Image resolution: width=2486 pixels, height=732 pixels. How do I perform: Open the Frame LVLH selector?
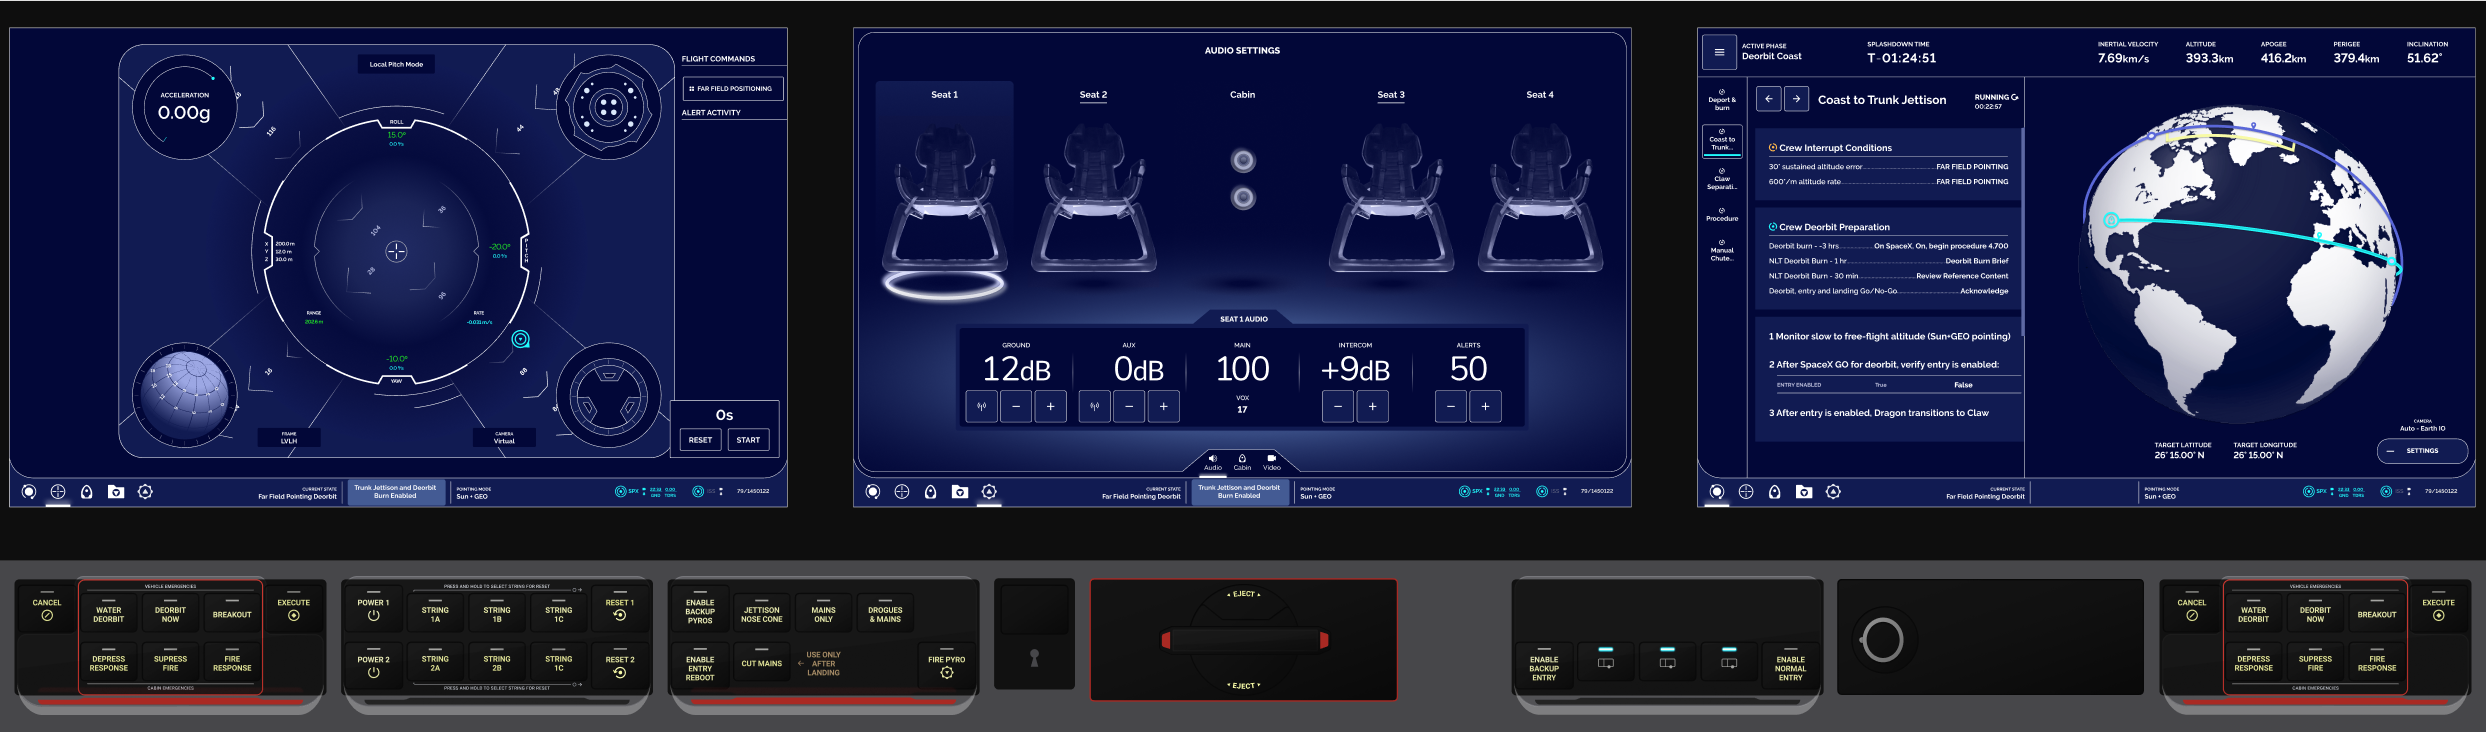coord(289,438)
